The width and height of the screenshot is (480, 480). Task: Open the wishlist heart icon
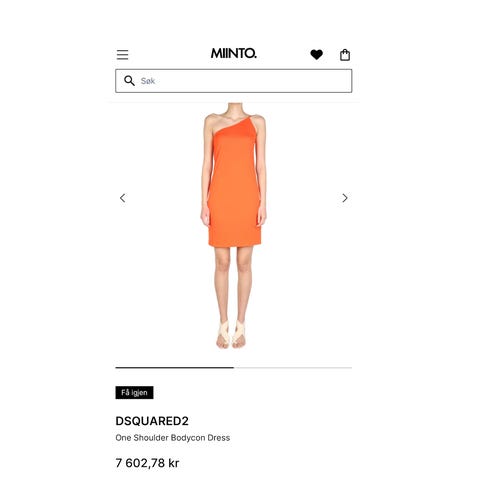click(x=316, y=54)
